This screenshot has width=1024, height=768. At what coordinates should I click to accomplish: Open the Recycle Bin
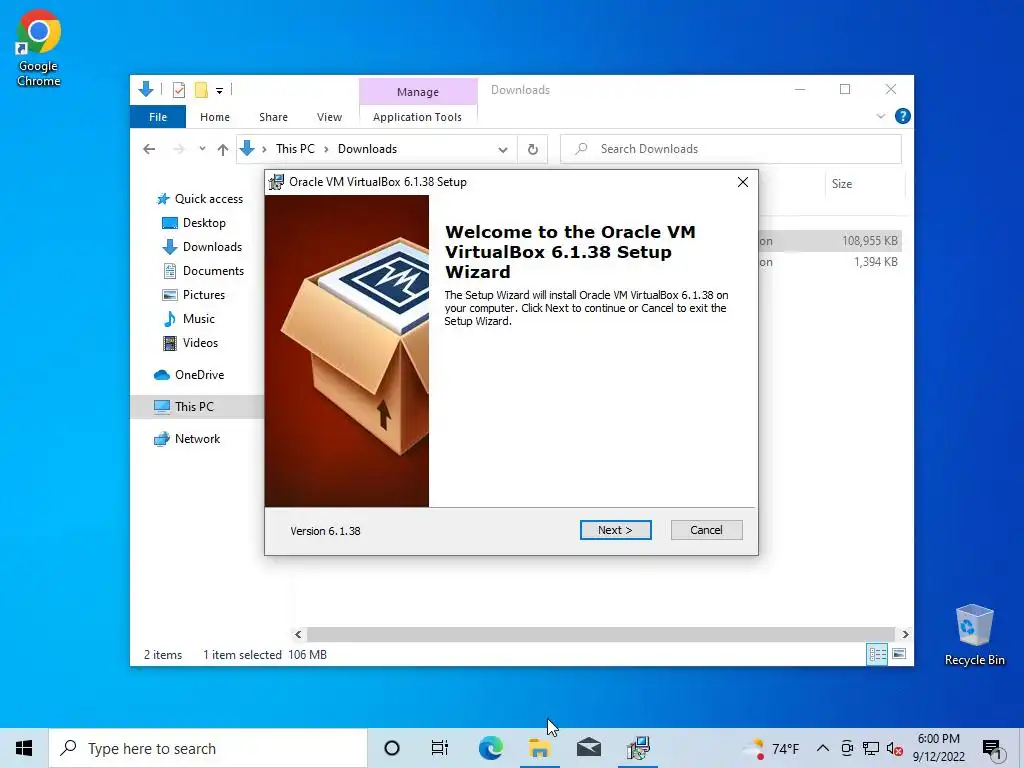click(974, 635)
